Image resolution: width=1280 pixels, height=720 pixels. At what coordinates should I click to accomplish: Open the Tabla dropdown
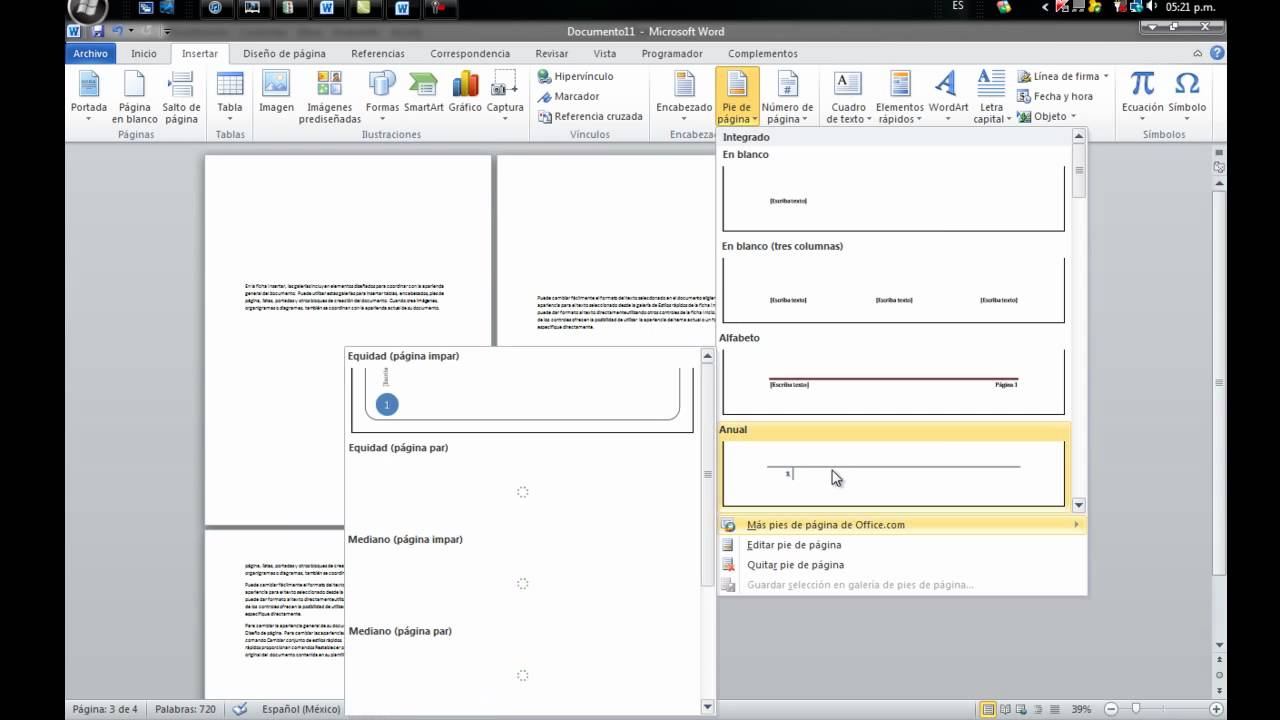(230, 98)
